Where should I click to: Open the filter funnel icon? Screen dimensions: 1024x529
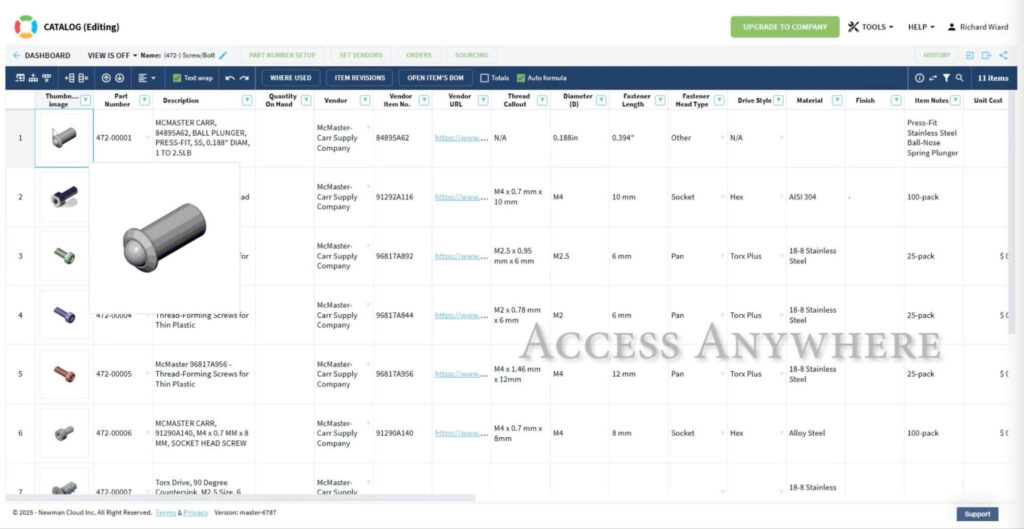coord(946,78)
